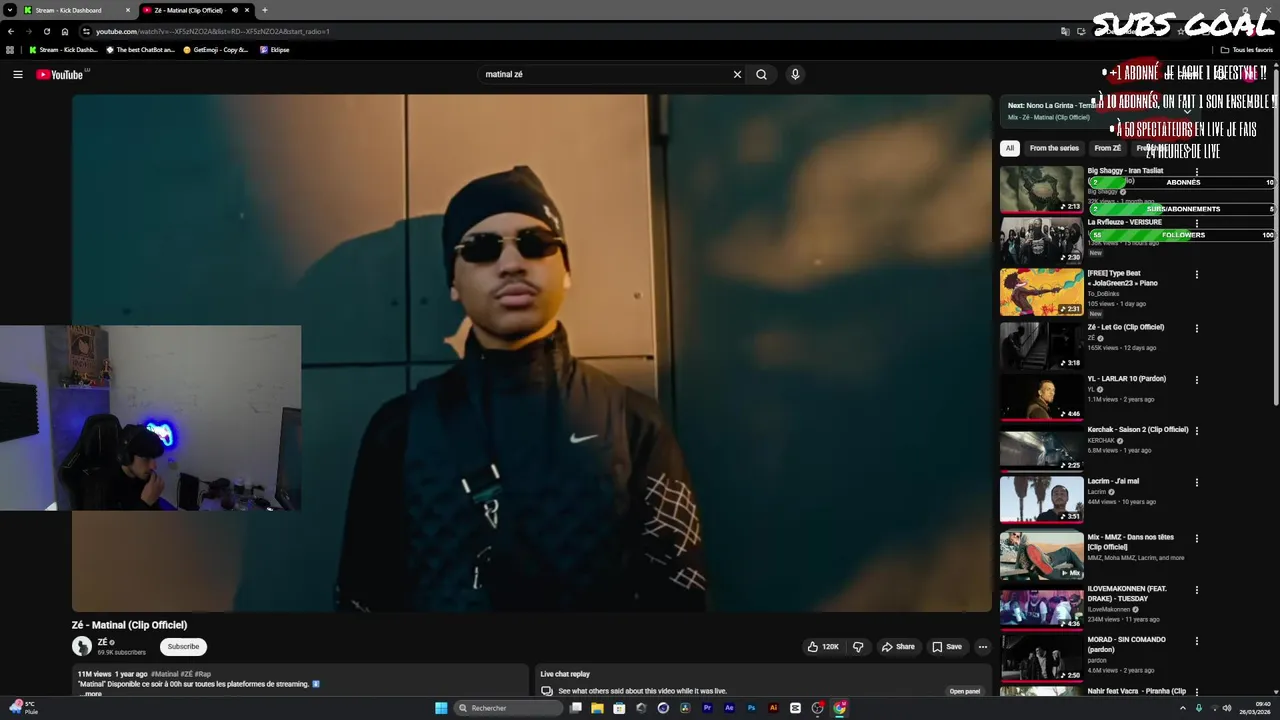1280x720 pixels.
Task: Save the video to a playlist
Action: pyautogui.click(x=947, y=647)
